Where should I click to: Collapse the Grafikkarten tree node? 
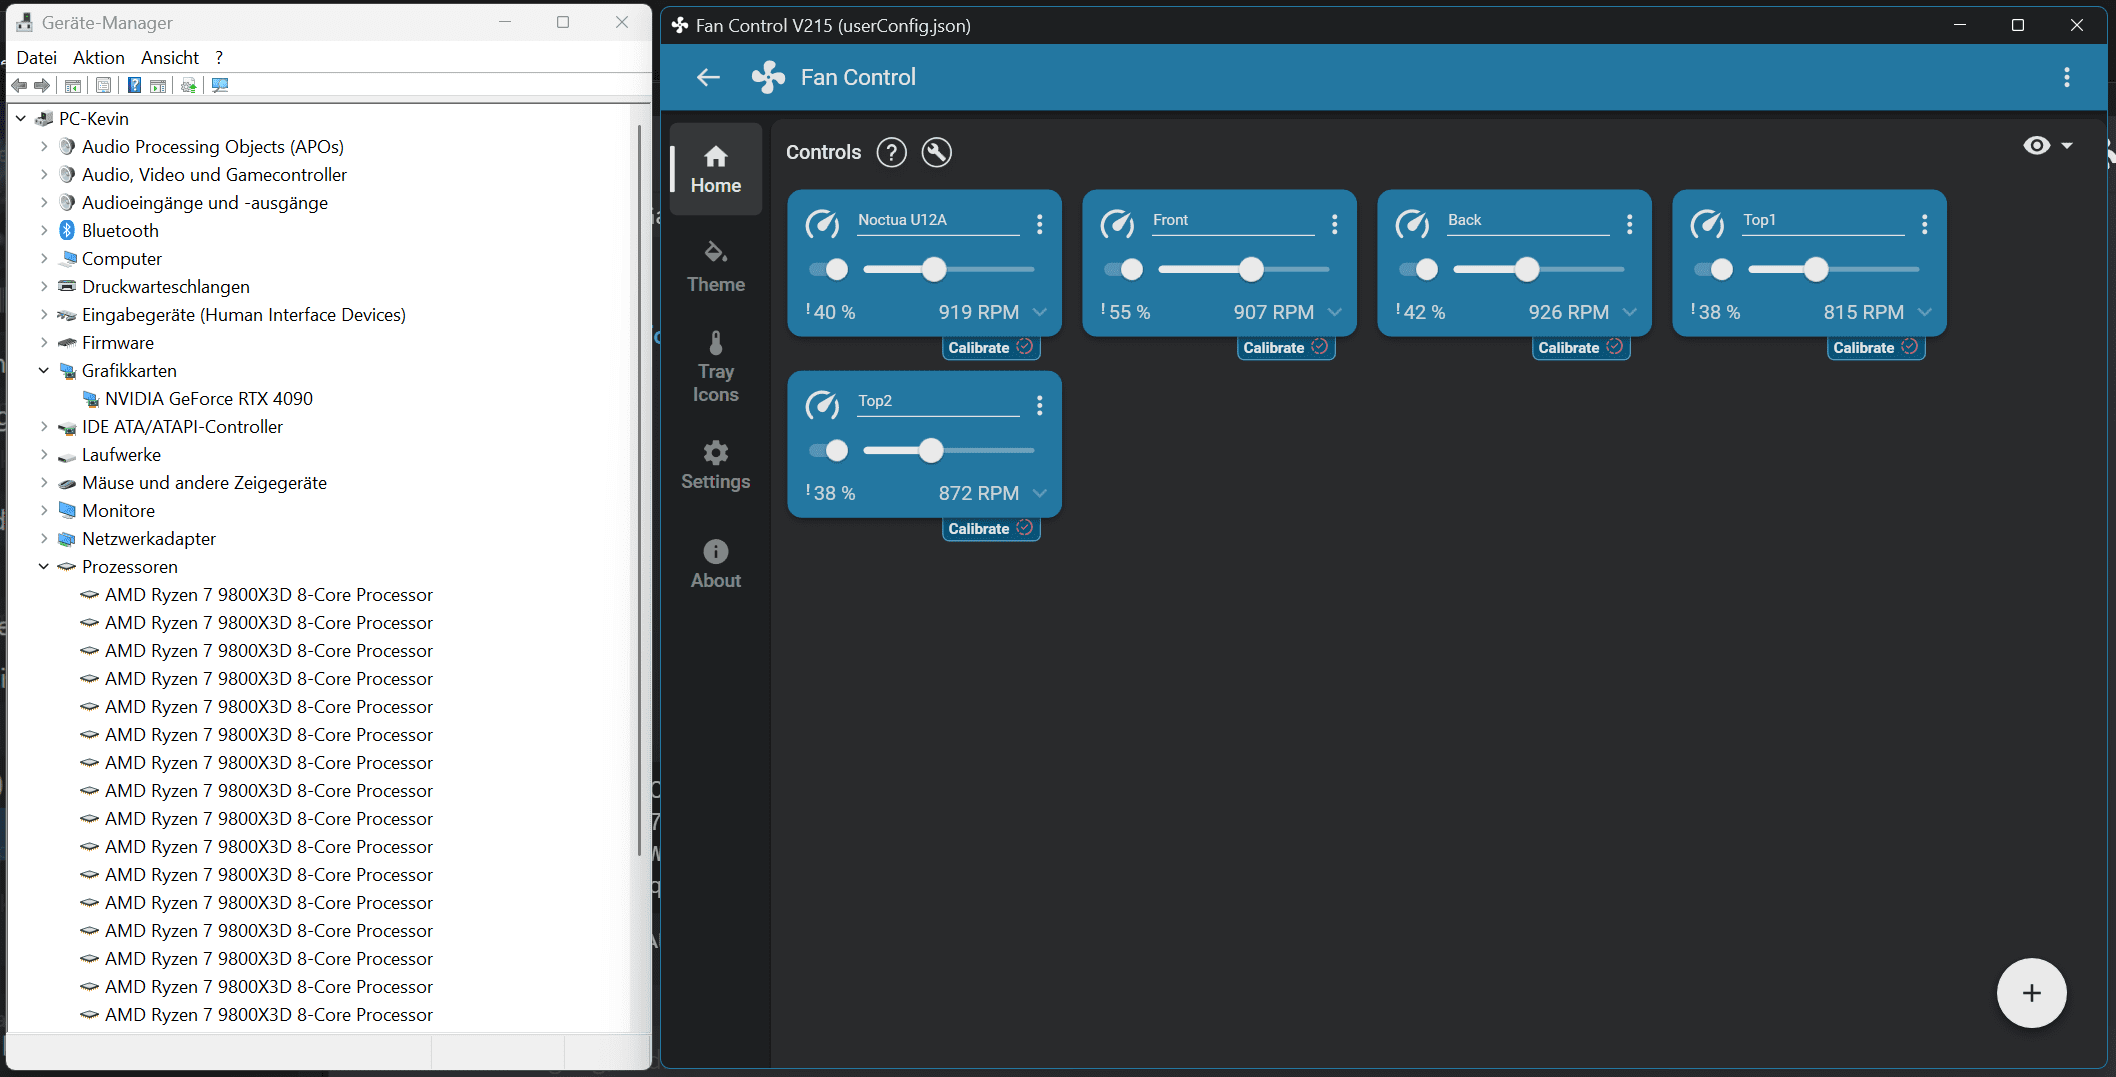tap(43, 370)
